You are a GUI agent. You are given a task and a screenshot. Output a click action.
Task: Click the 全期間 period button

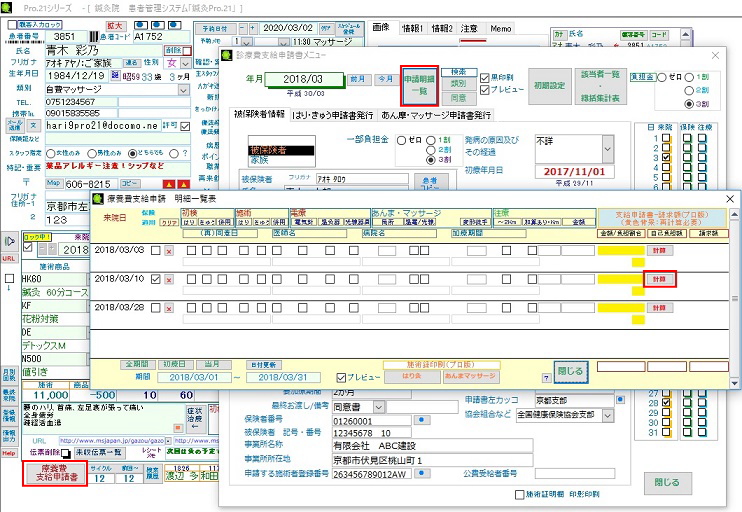click(x=137, y=364)
